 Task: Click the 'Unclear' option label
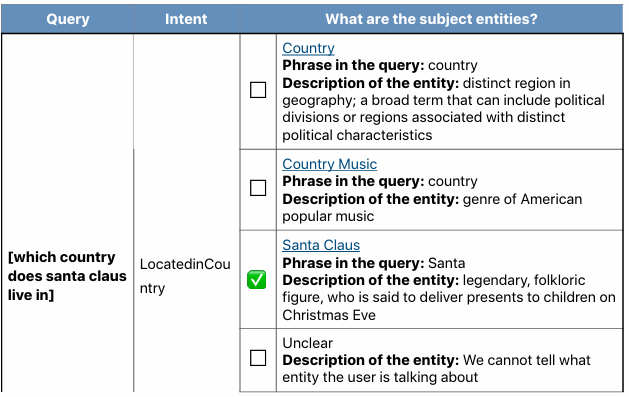307,343
